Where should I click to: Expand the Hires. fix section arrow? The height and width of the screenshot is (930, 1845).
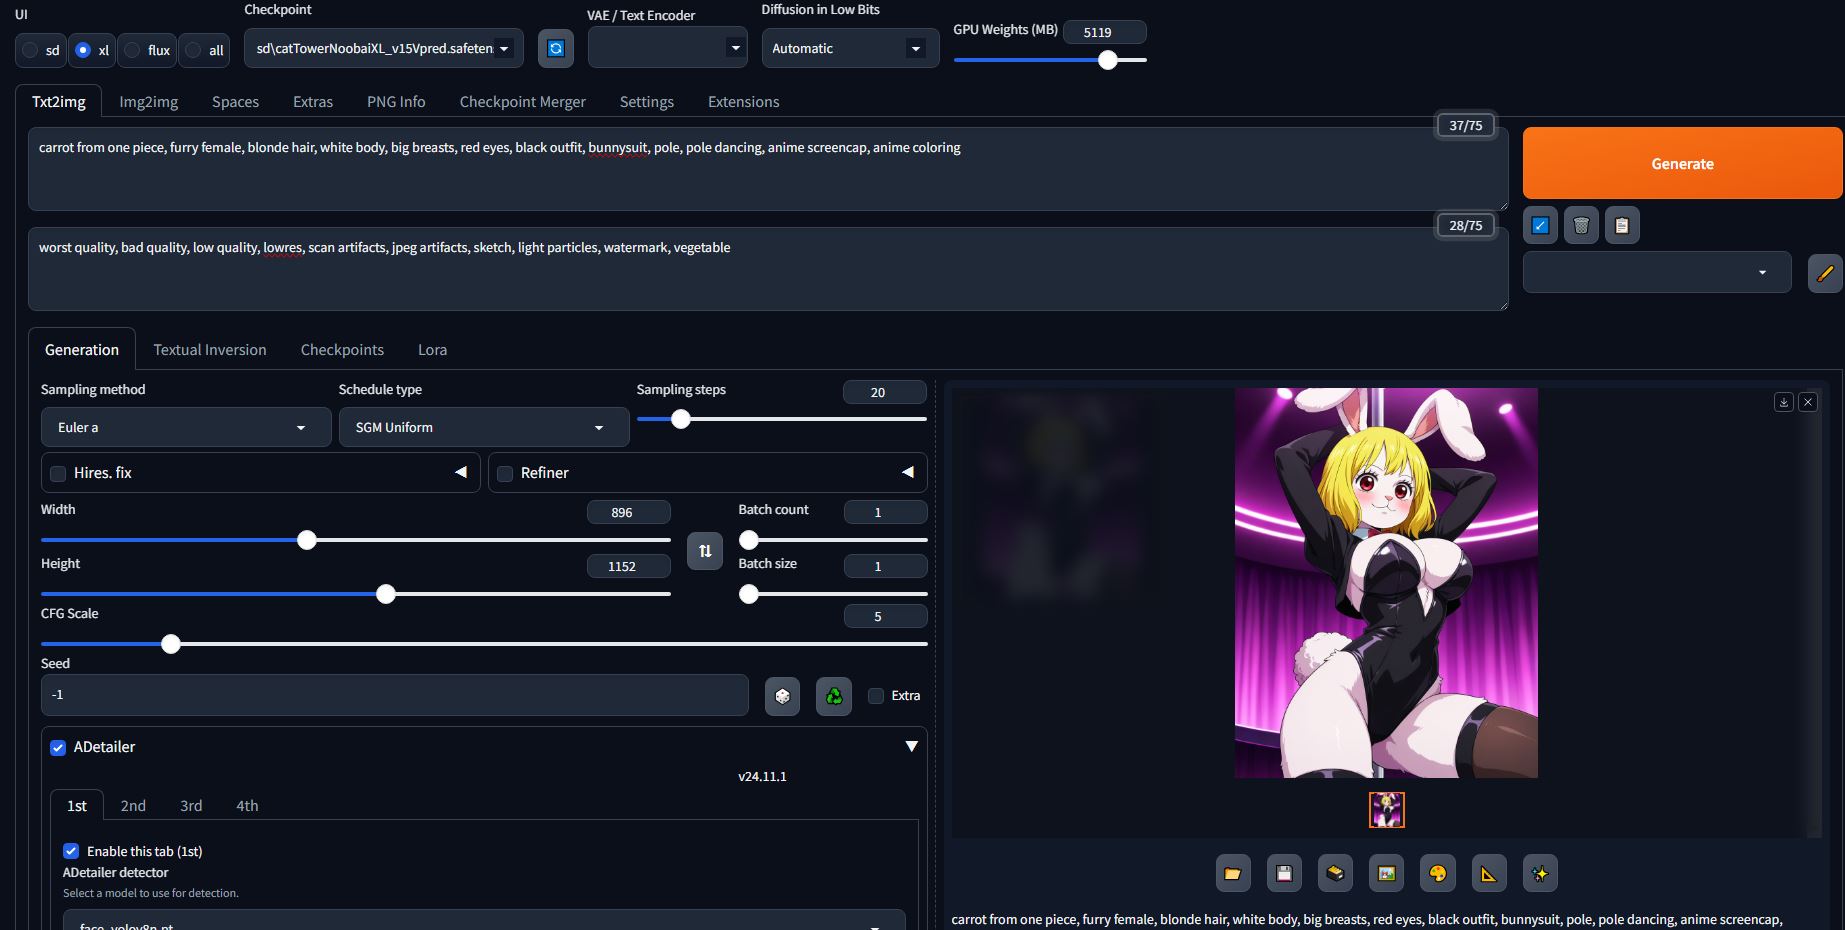coord(461,472)
